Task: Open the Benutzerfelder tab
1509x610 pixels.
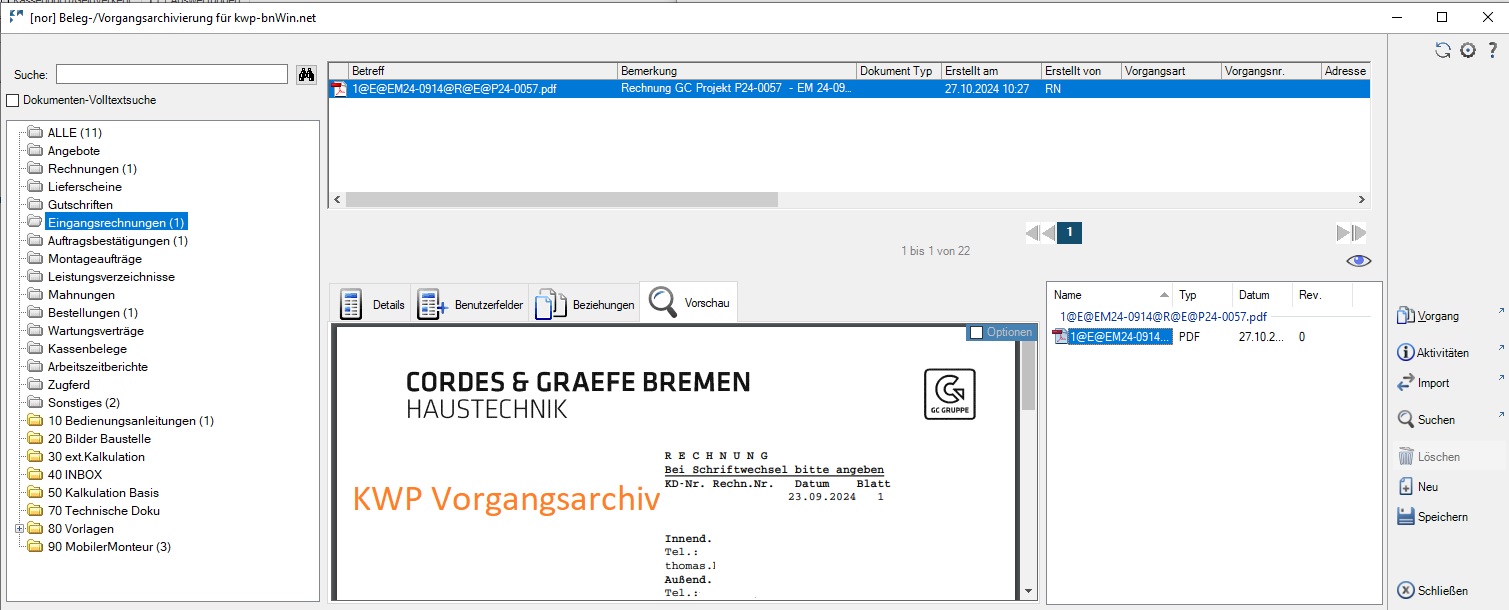Action: 469,304
